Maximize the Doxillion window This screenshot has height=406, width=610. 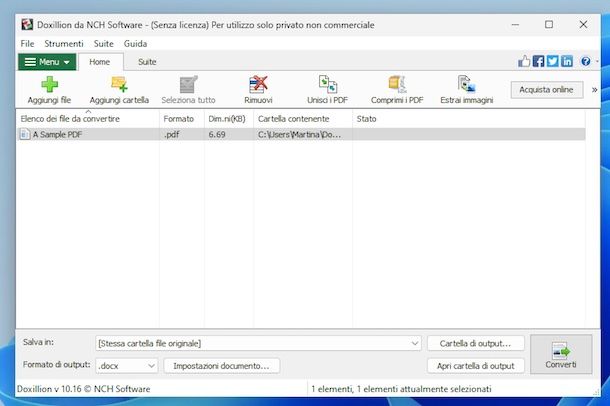(549, 24)
